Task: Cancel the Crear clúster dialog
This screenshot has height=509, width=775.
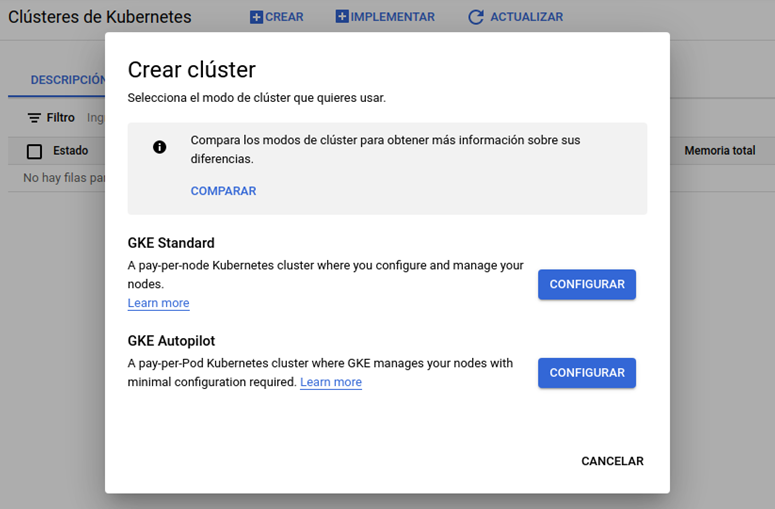Action: (612, 461)
